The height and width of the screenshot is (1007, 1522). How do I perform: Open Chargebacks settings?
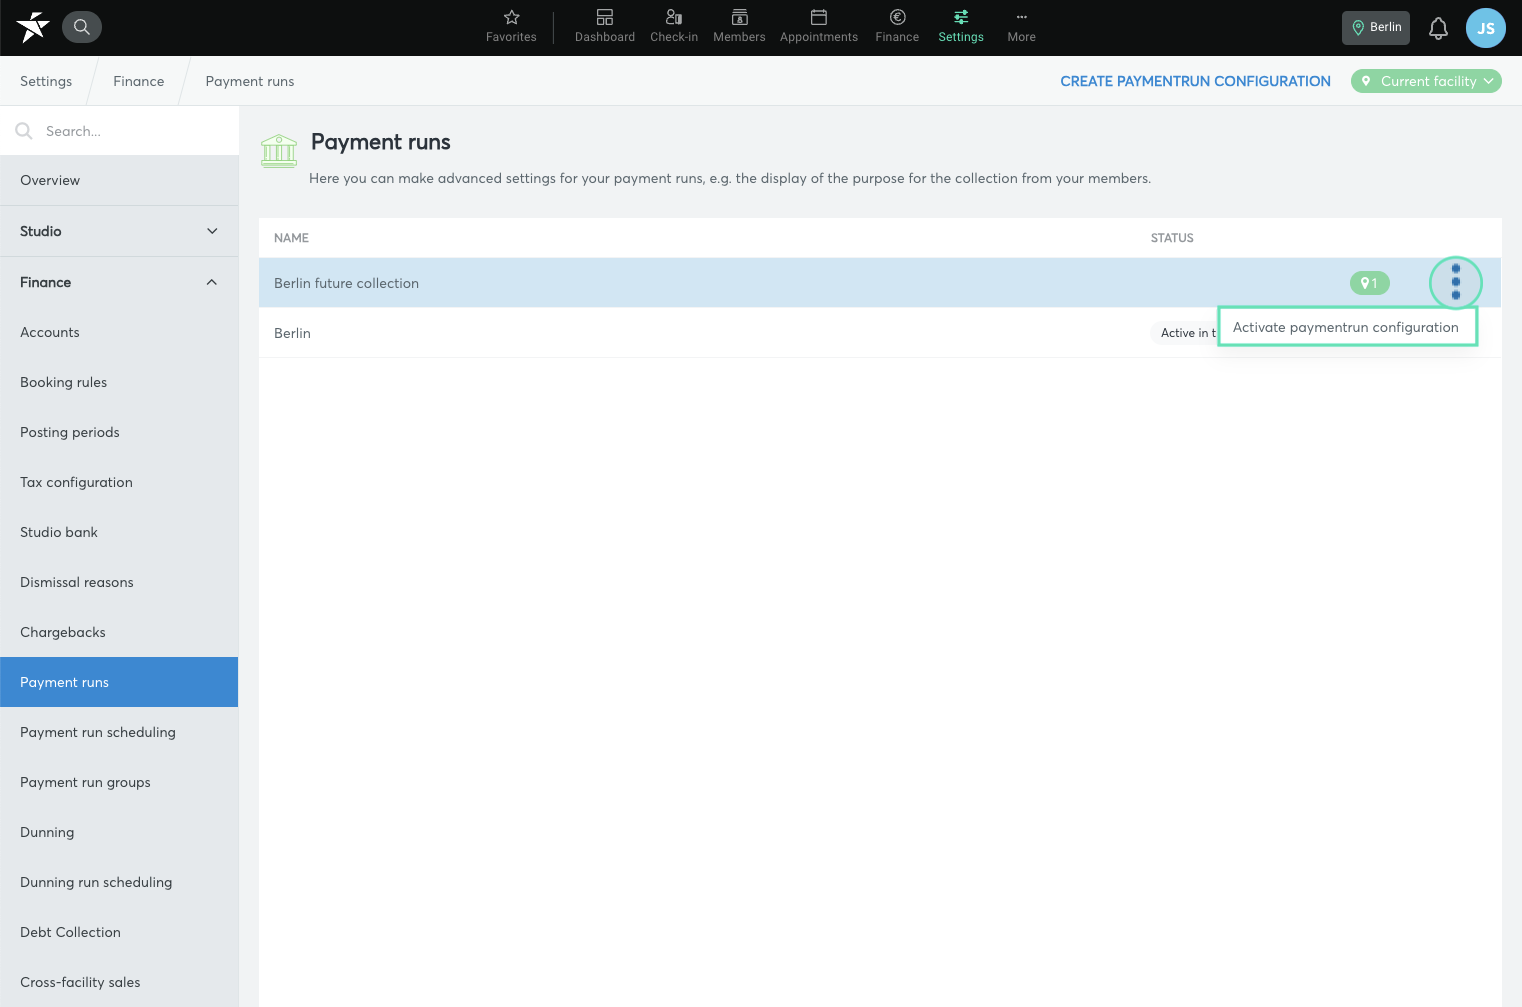click(119, 632)
